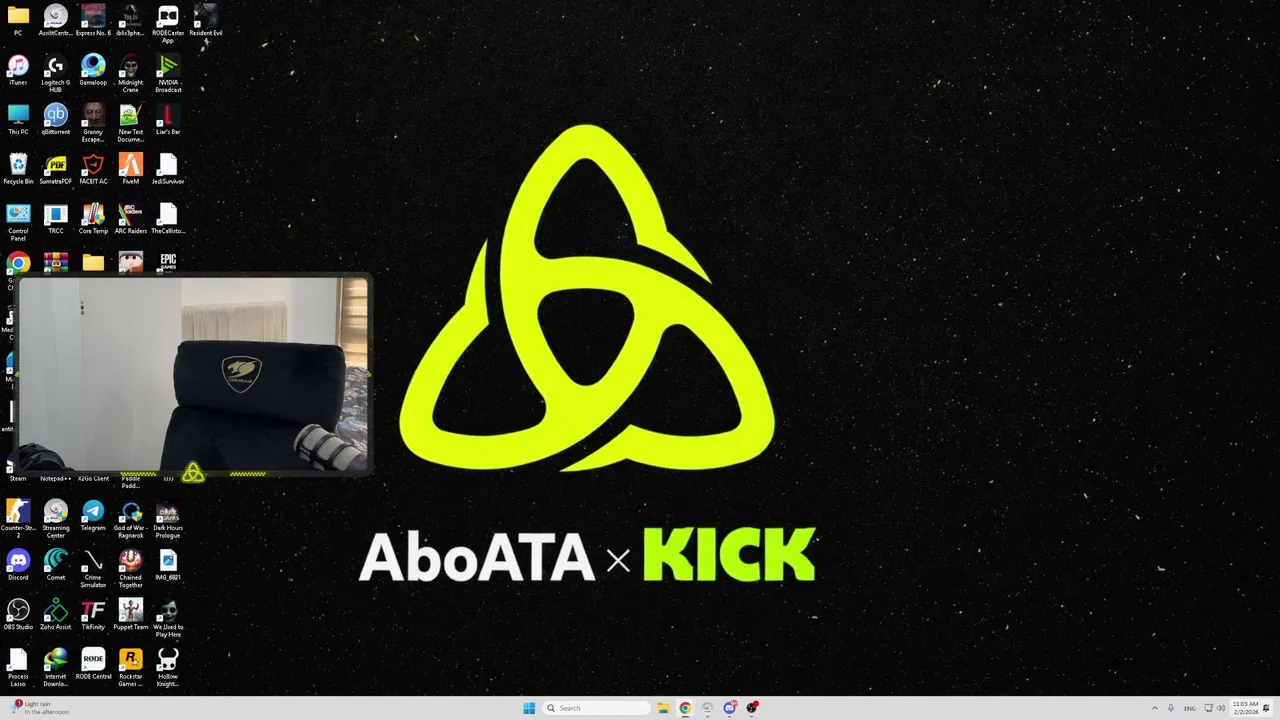Image resolution: width=1280 pixels, height=720 pixels.
Task: Open ENG language input switcher
Action: coord(1190,708)
